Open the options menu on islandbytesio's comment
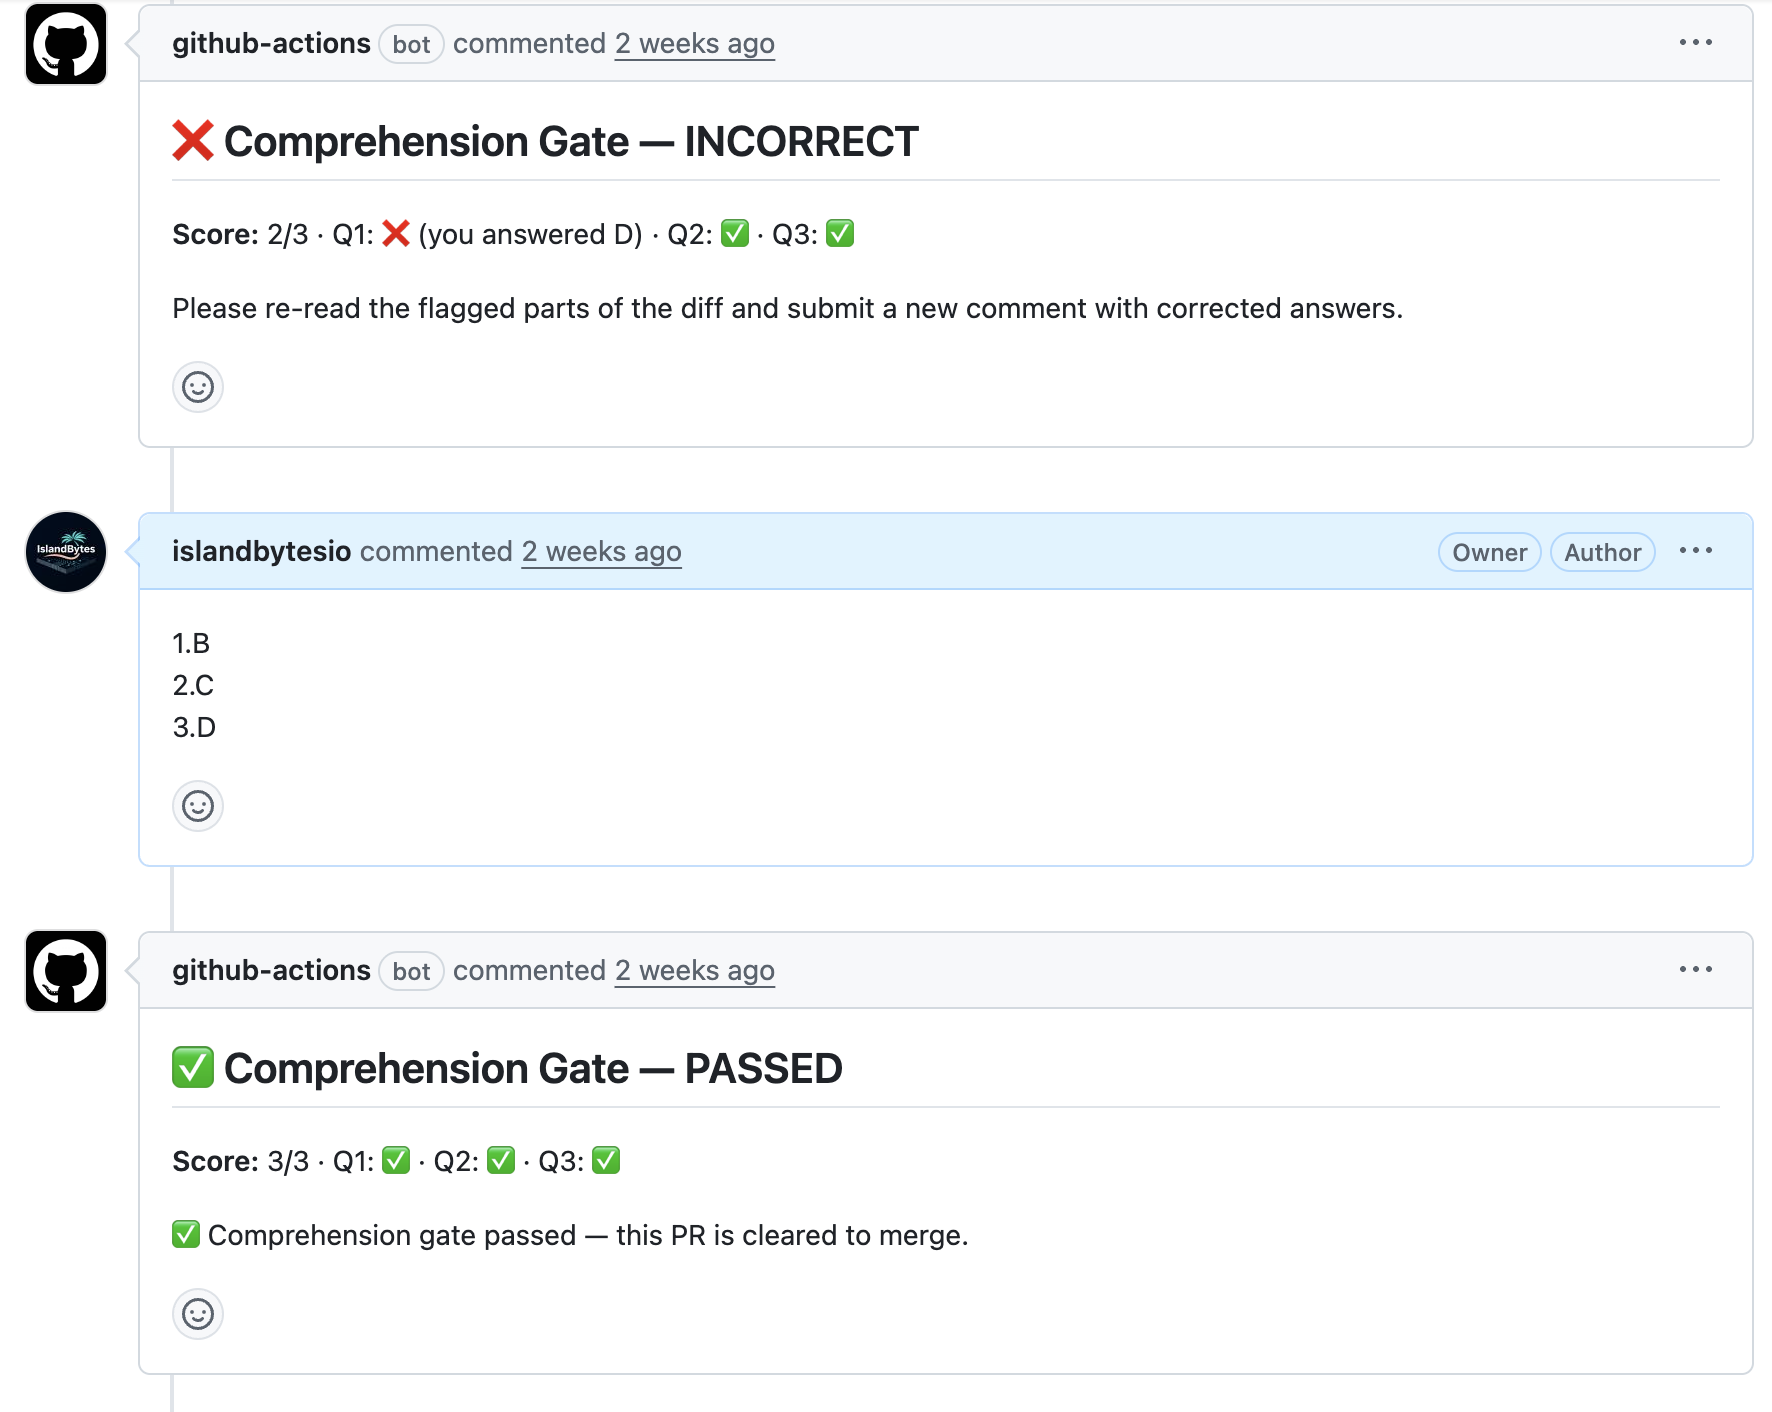1772x1412 pixels. coord(1695,550)
